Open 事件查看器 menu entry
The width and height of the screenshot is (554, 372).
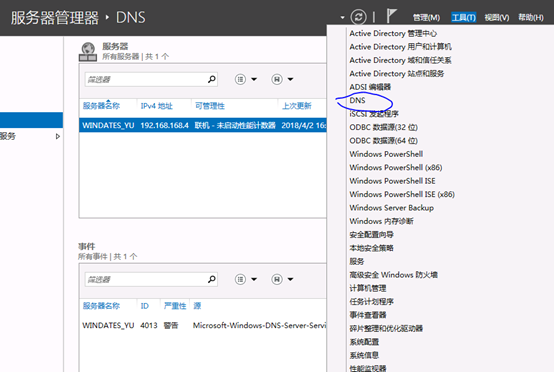click(368, 315)
